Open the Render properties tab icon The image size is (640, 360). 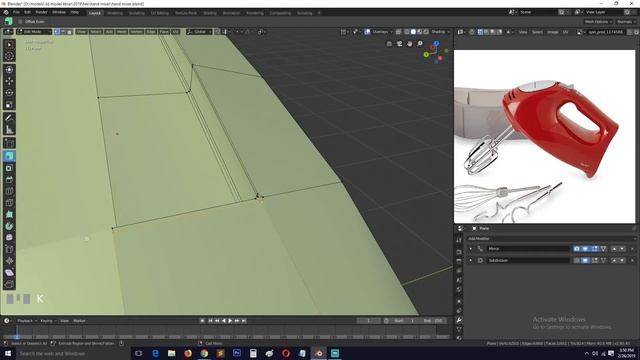[459, 251]
